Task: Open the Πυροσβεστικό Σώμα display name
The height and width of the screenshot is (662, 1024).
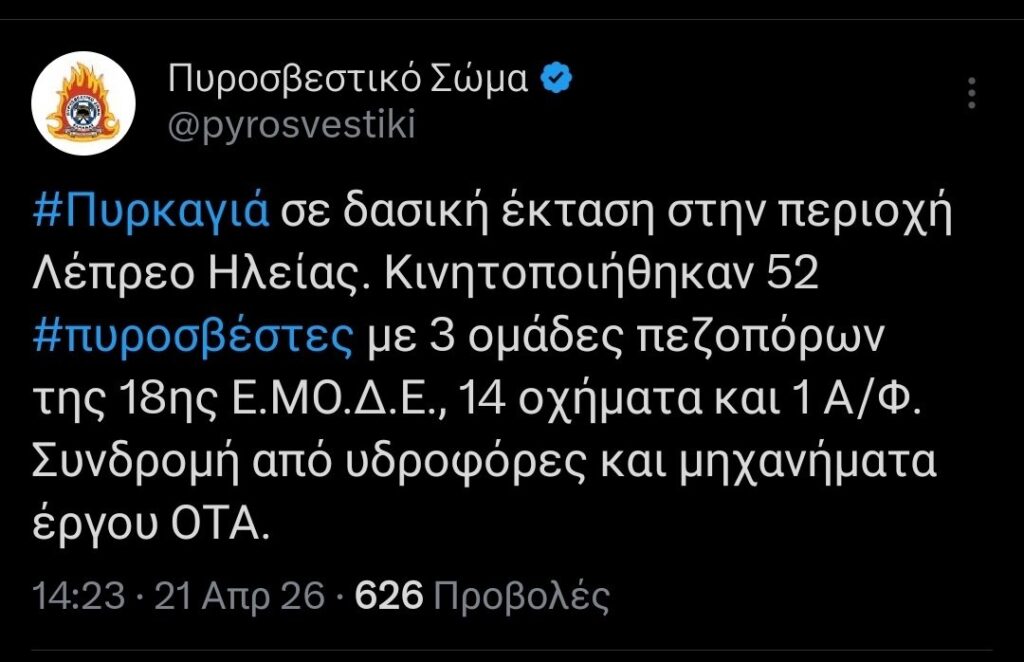Action: [x=347, y=78]
